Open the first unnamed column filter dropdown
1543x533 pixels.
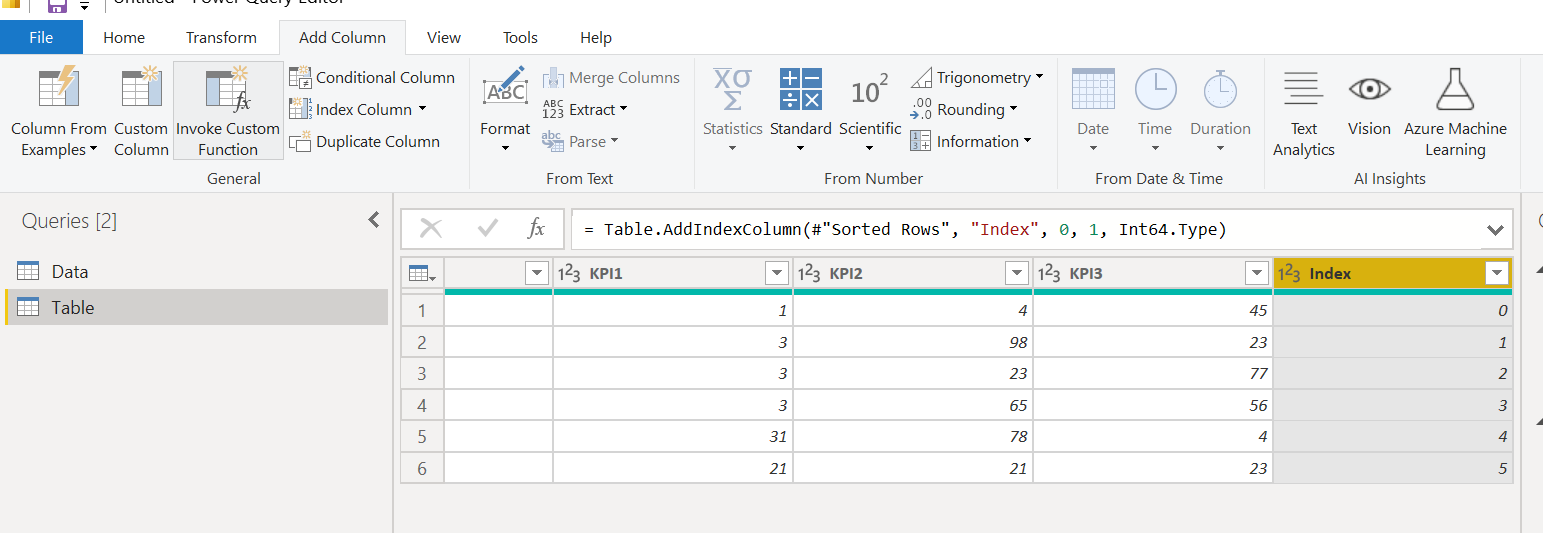pyautogui.click(x=537, y=273)
